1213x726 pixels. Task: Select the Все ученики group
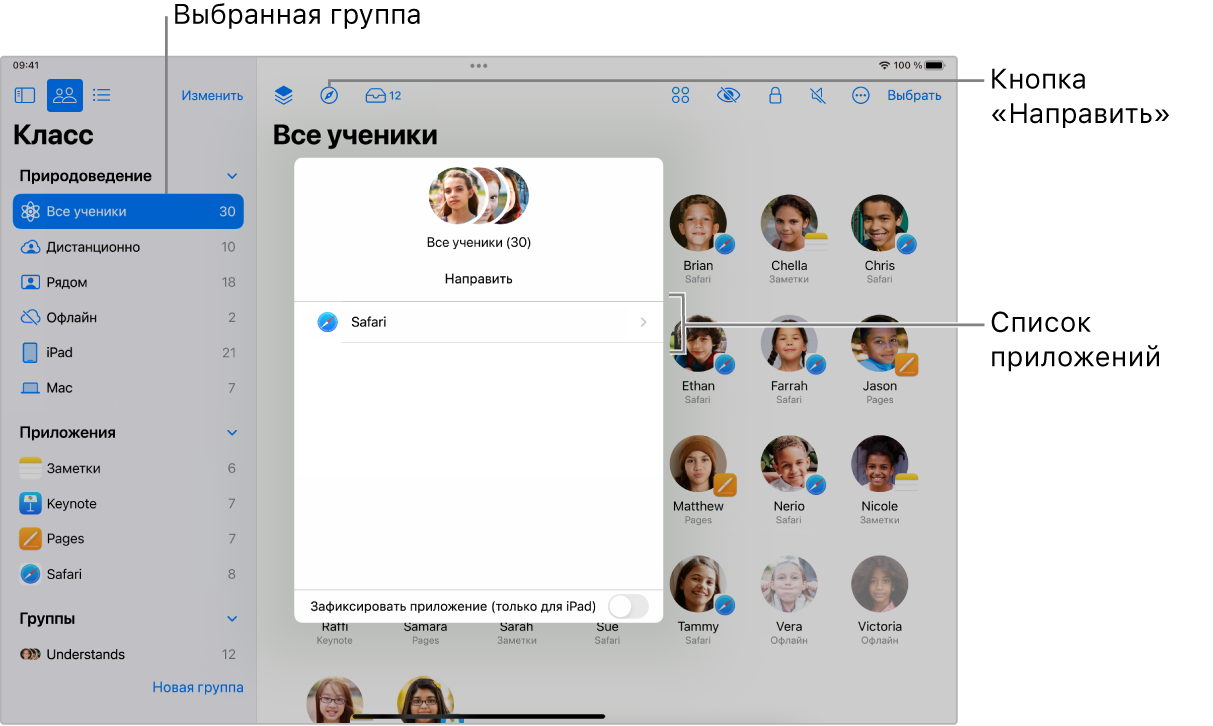(x=128, y=211)
